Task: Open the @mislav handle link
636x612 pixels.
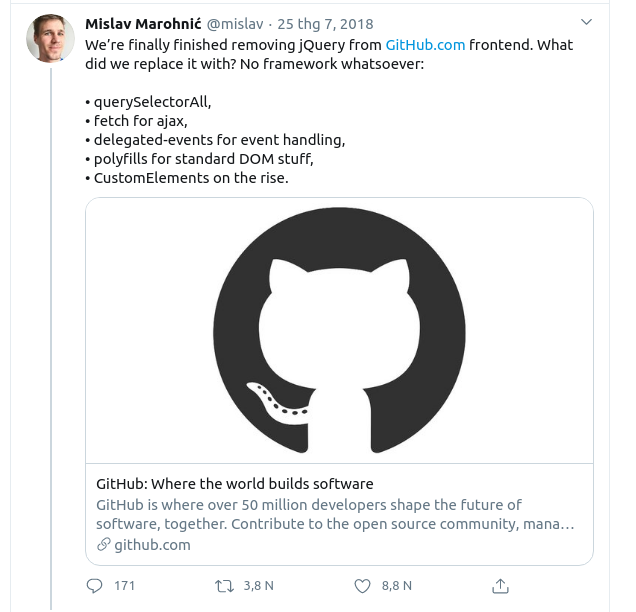Action: [x=236, y=23]
